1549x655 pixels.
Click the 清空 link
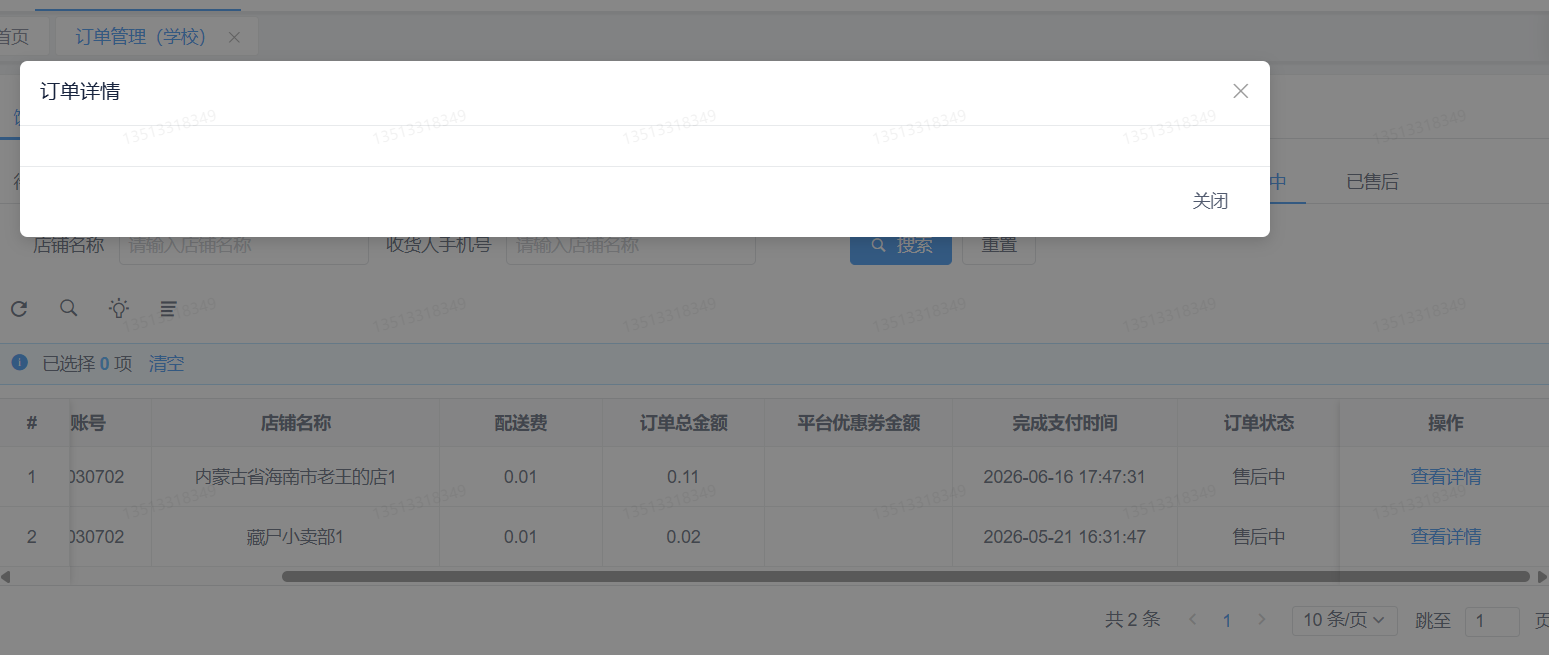[166, 364]
